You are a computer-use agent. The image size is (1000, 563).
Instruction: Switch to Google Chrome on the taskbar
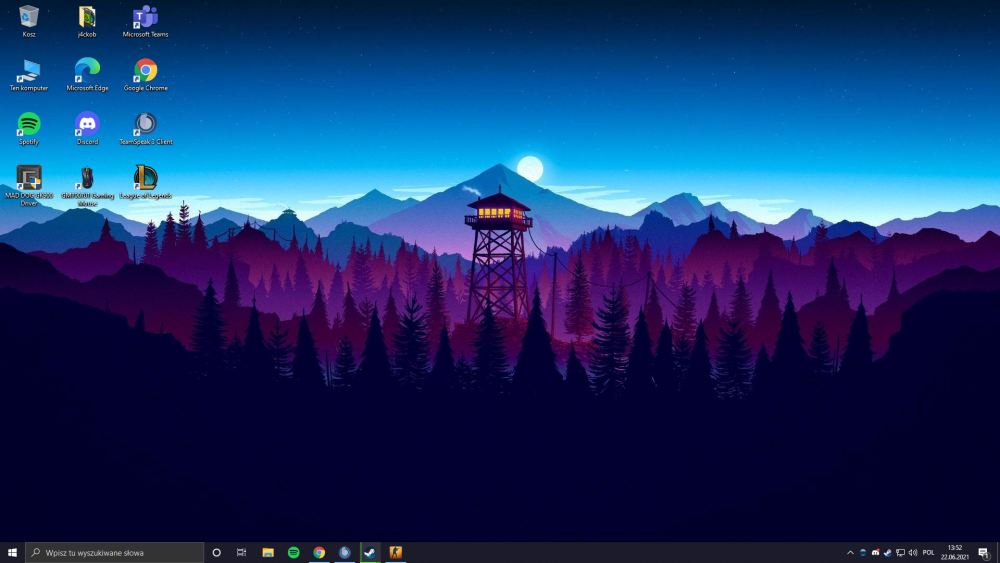(319, 553)
